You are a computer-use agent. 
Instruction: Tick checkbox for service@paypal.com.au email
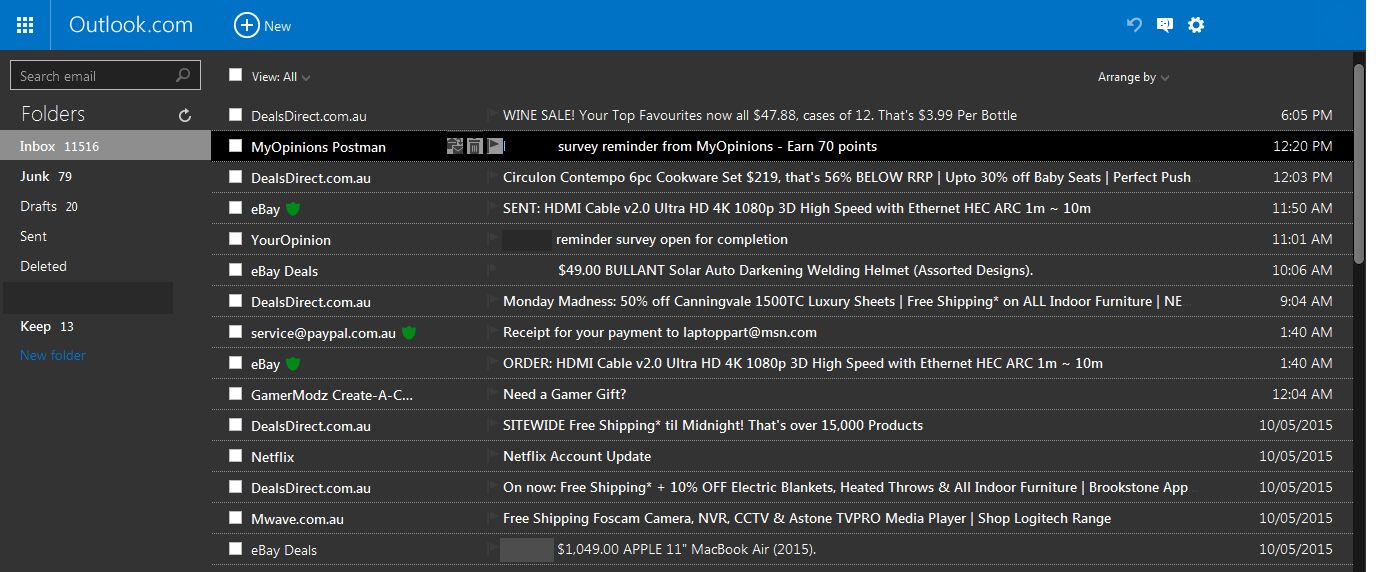(235, 332)
